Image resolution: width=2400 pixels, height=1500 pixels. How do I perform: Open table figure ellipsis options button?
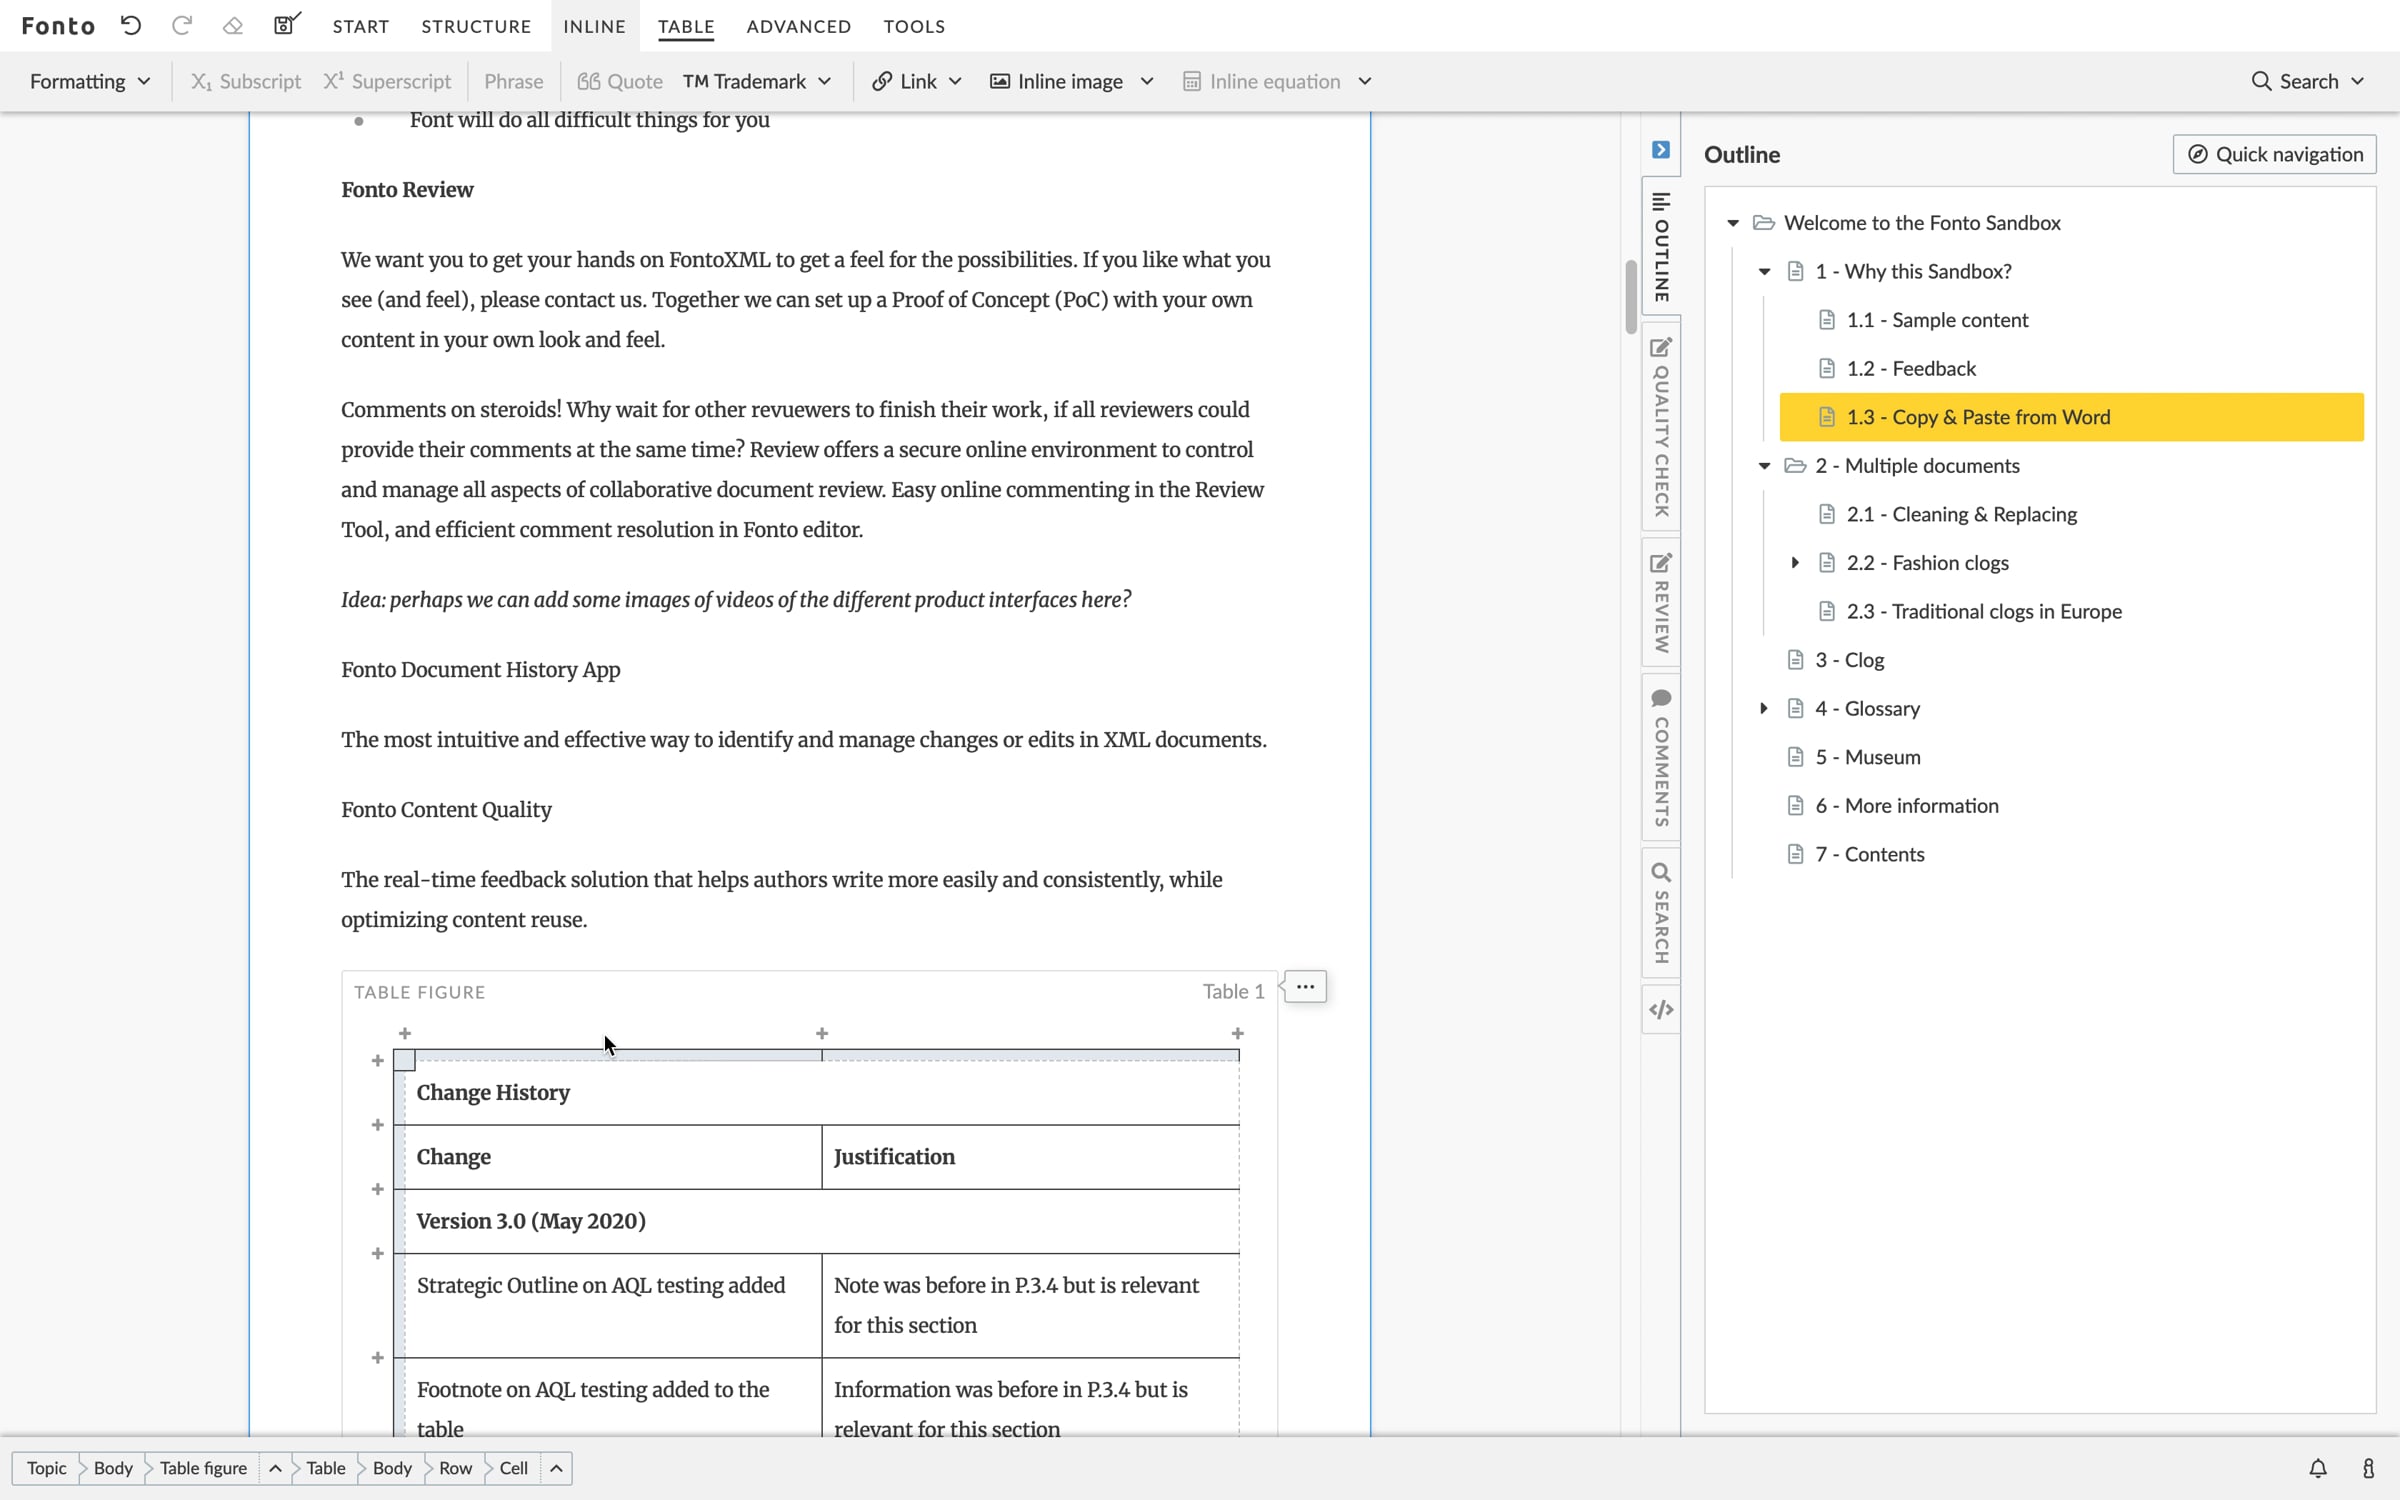point(1305,987)
